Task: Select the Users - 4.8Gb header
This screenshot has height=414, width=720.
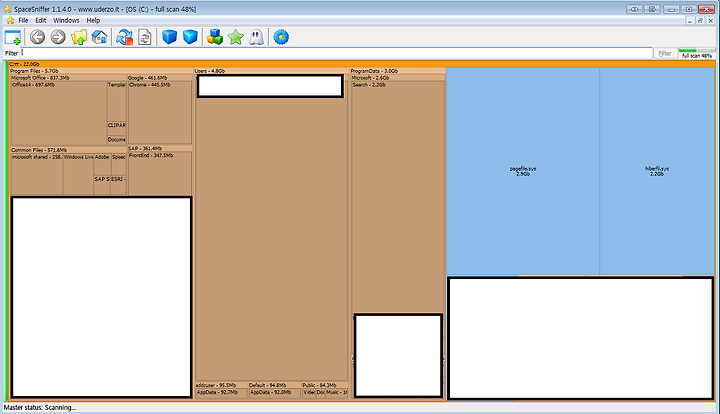Action: [271, 71]
